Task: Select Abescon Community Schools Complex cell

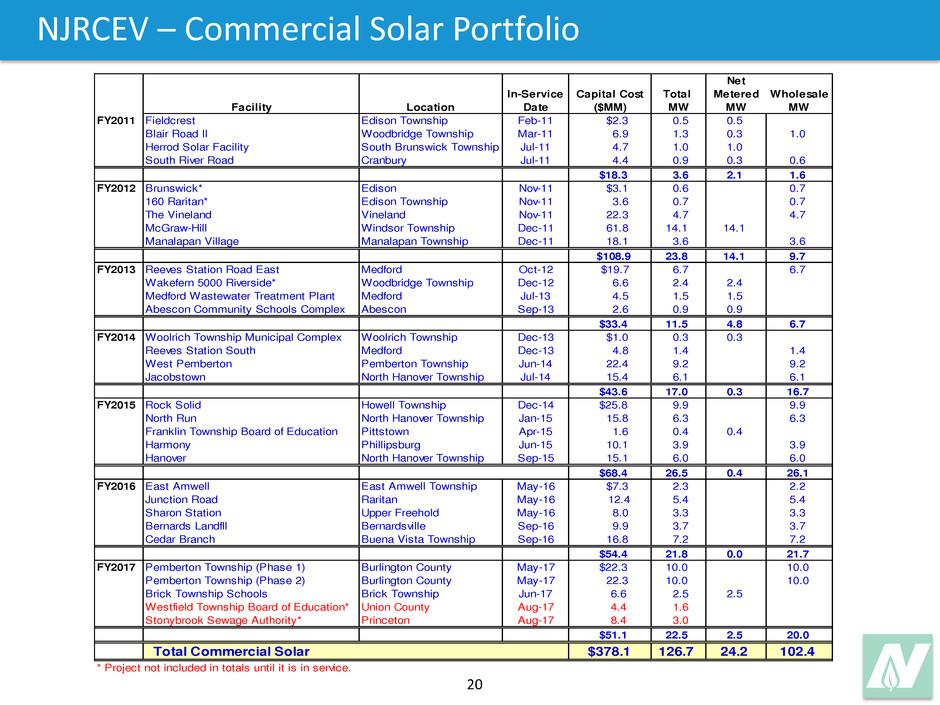Action: 245,309
